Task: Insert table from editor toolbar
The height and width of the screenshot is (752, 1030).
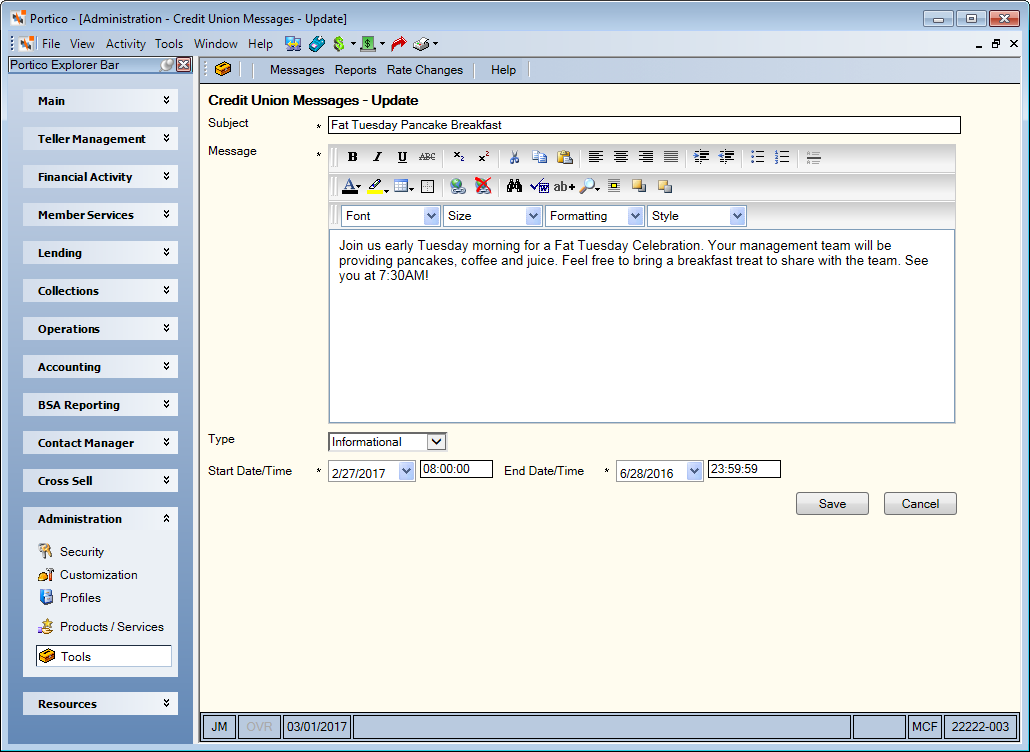Action: point(403,187)
